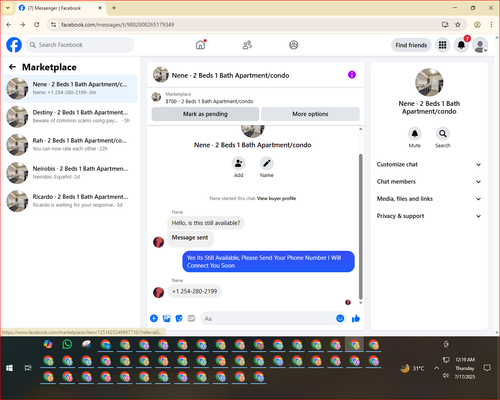
Task: Focus the Aa message input field
Action: (x=268, y=319)
